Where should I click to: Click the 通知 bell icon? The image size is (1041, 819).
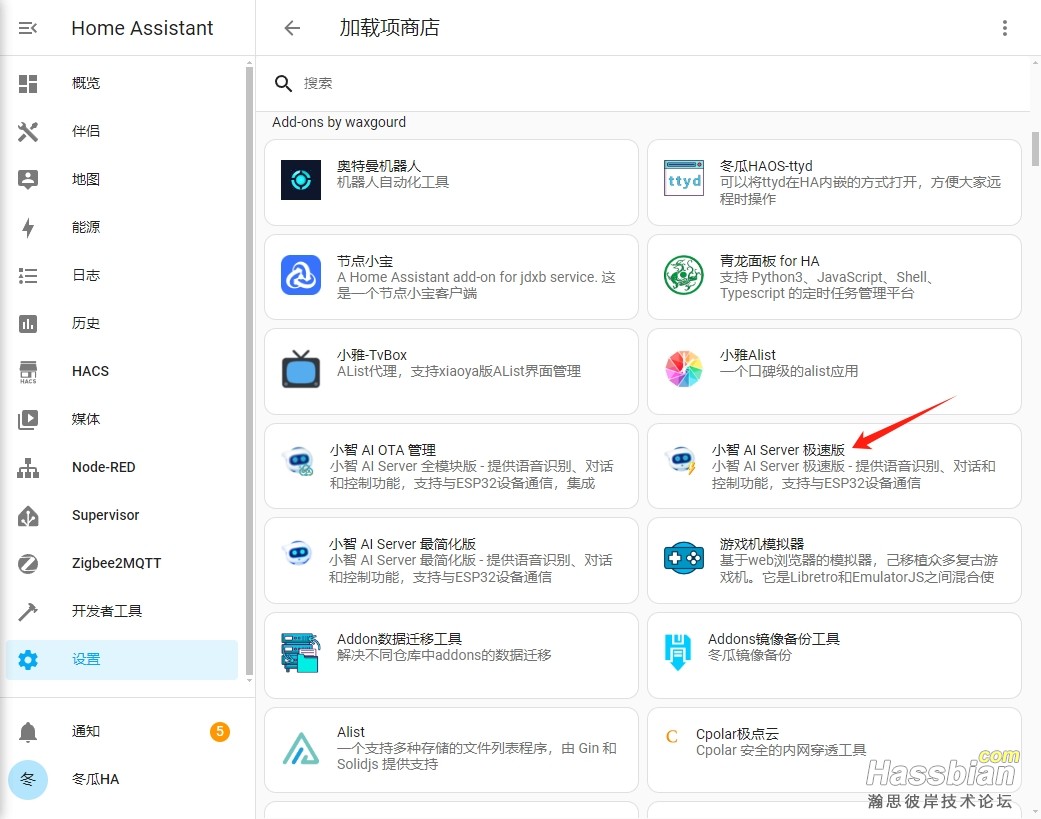pos(28,731)
